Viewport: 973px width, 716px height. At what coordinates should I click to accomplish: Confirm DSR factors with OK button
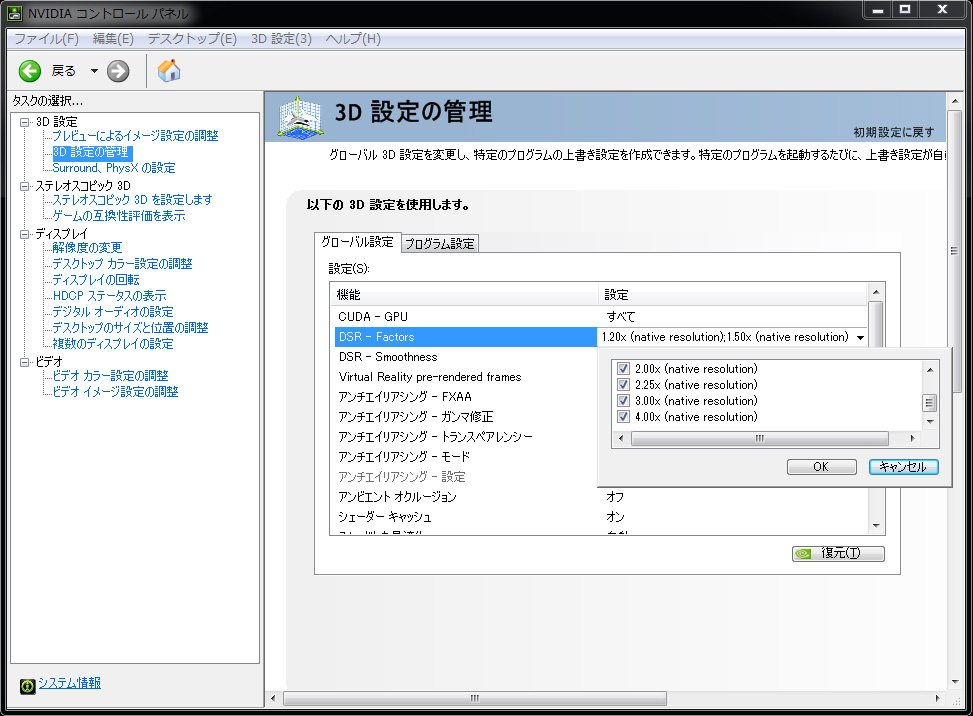coord(822,467)
